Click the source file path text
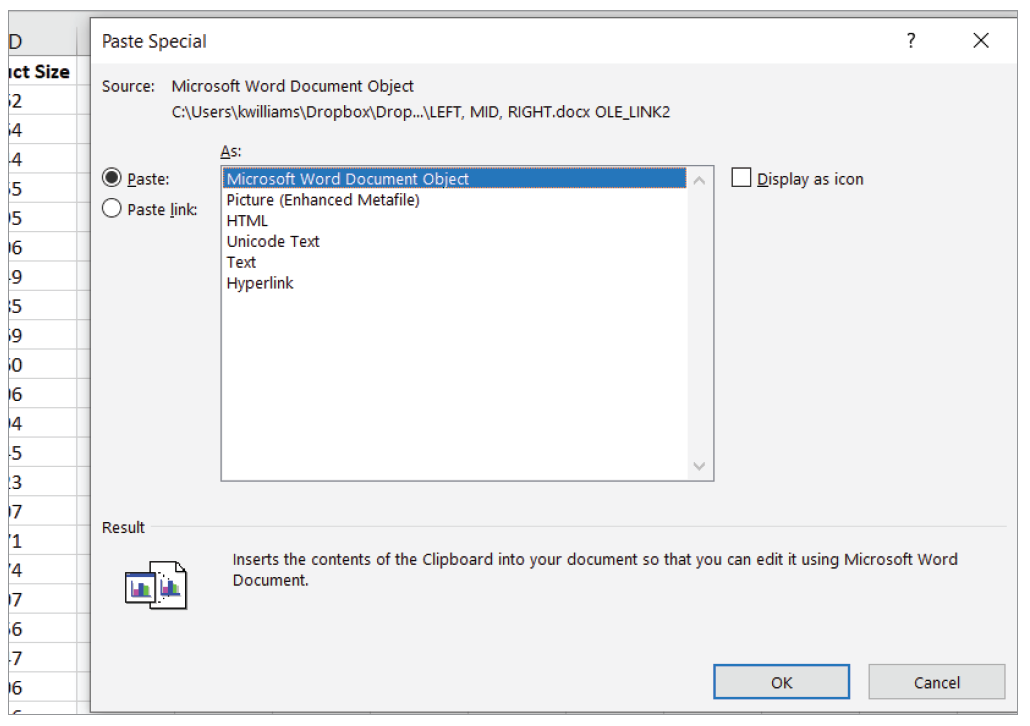Screen dimensions: 1030x726 pos(421,112)
